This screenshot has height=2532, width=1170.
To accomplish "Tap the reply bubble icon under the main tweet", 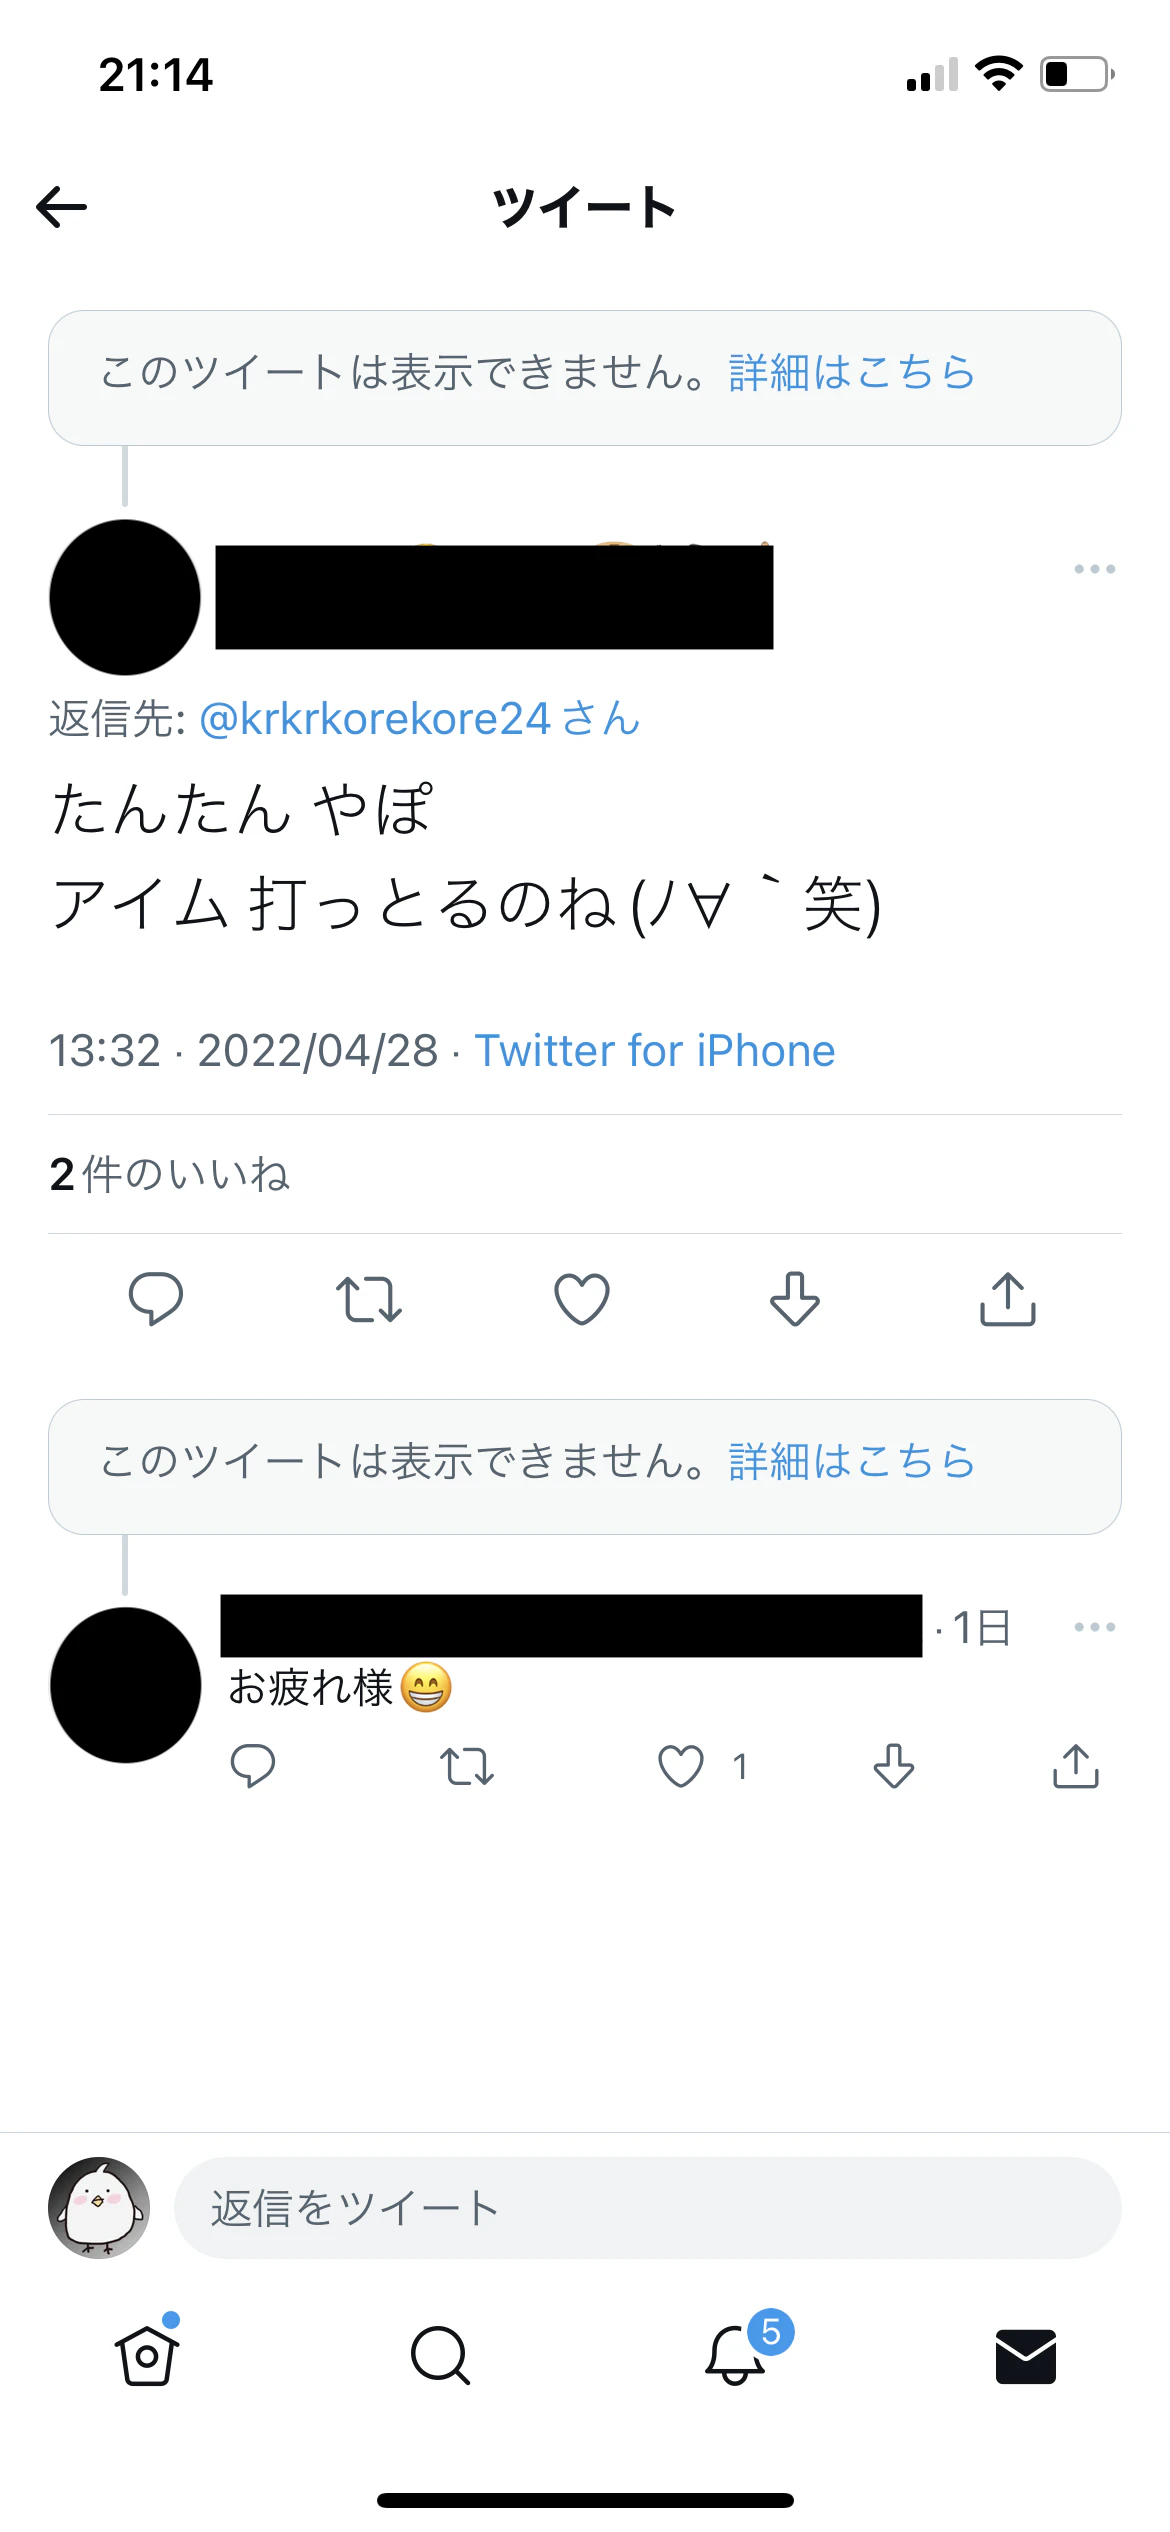I will click(155, 1300).
